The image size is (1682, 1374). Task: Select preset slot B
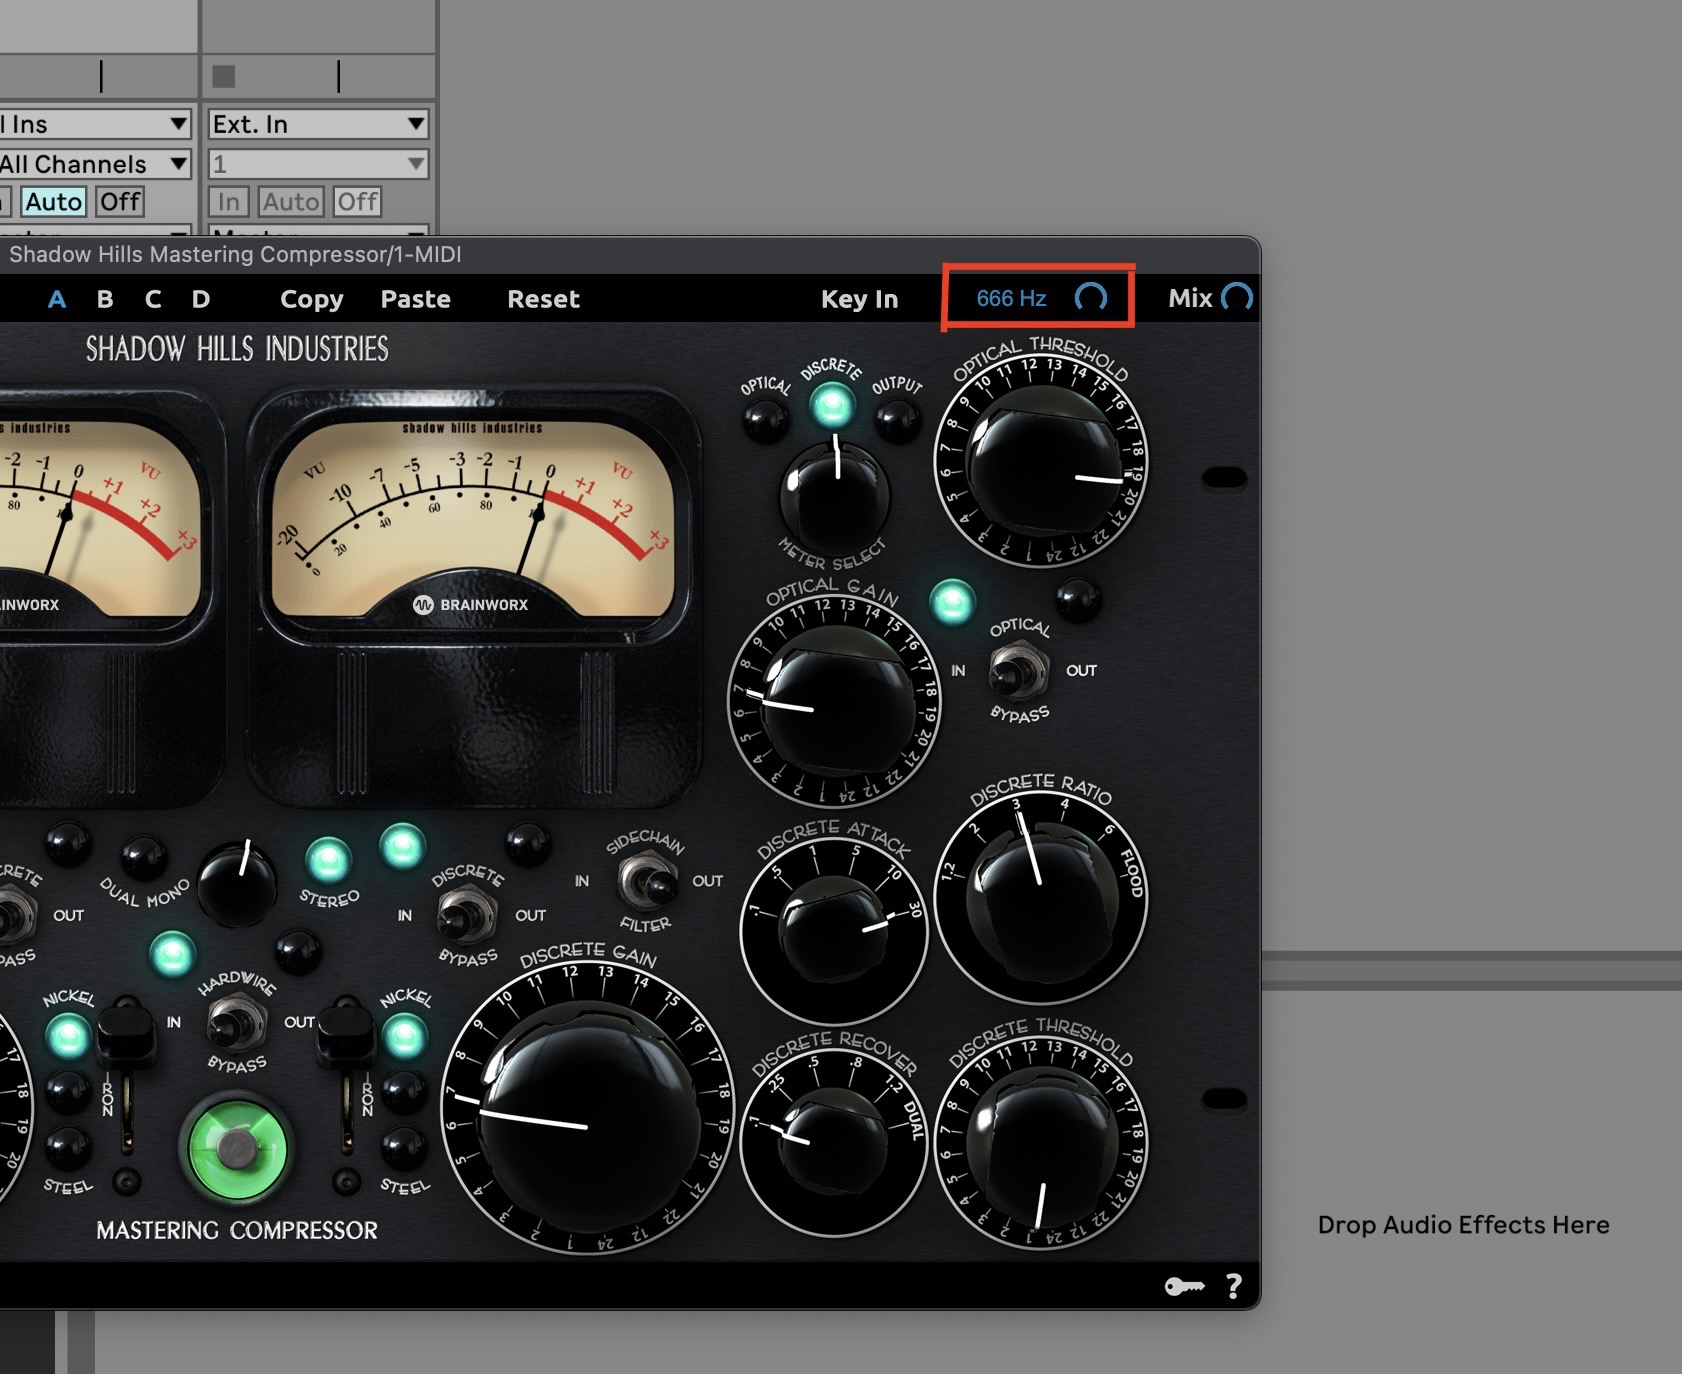tap(105, 299)
